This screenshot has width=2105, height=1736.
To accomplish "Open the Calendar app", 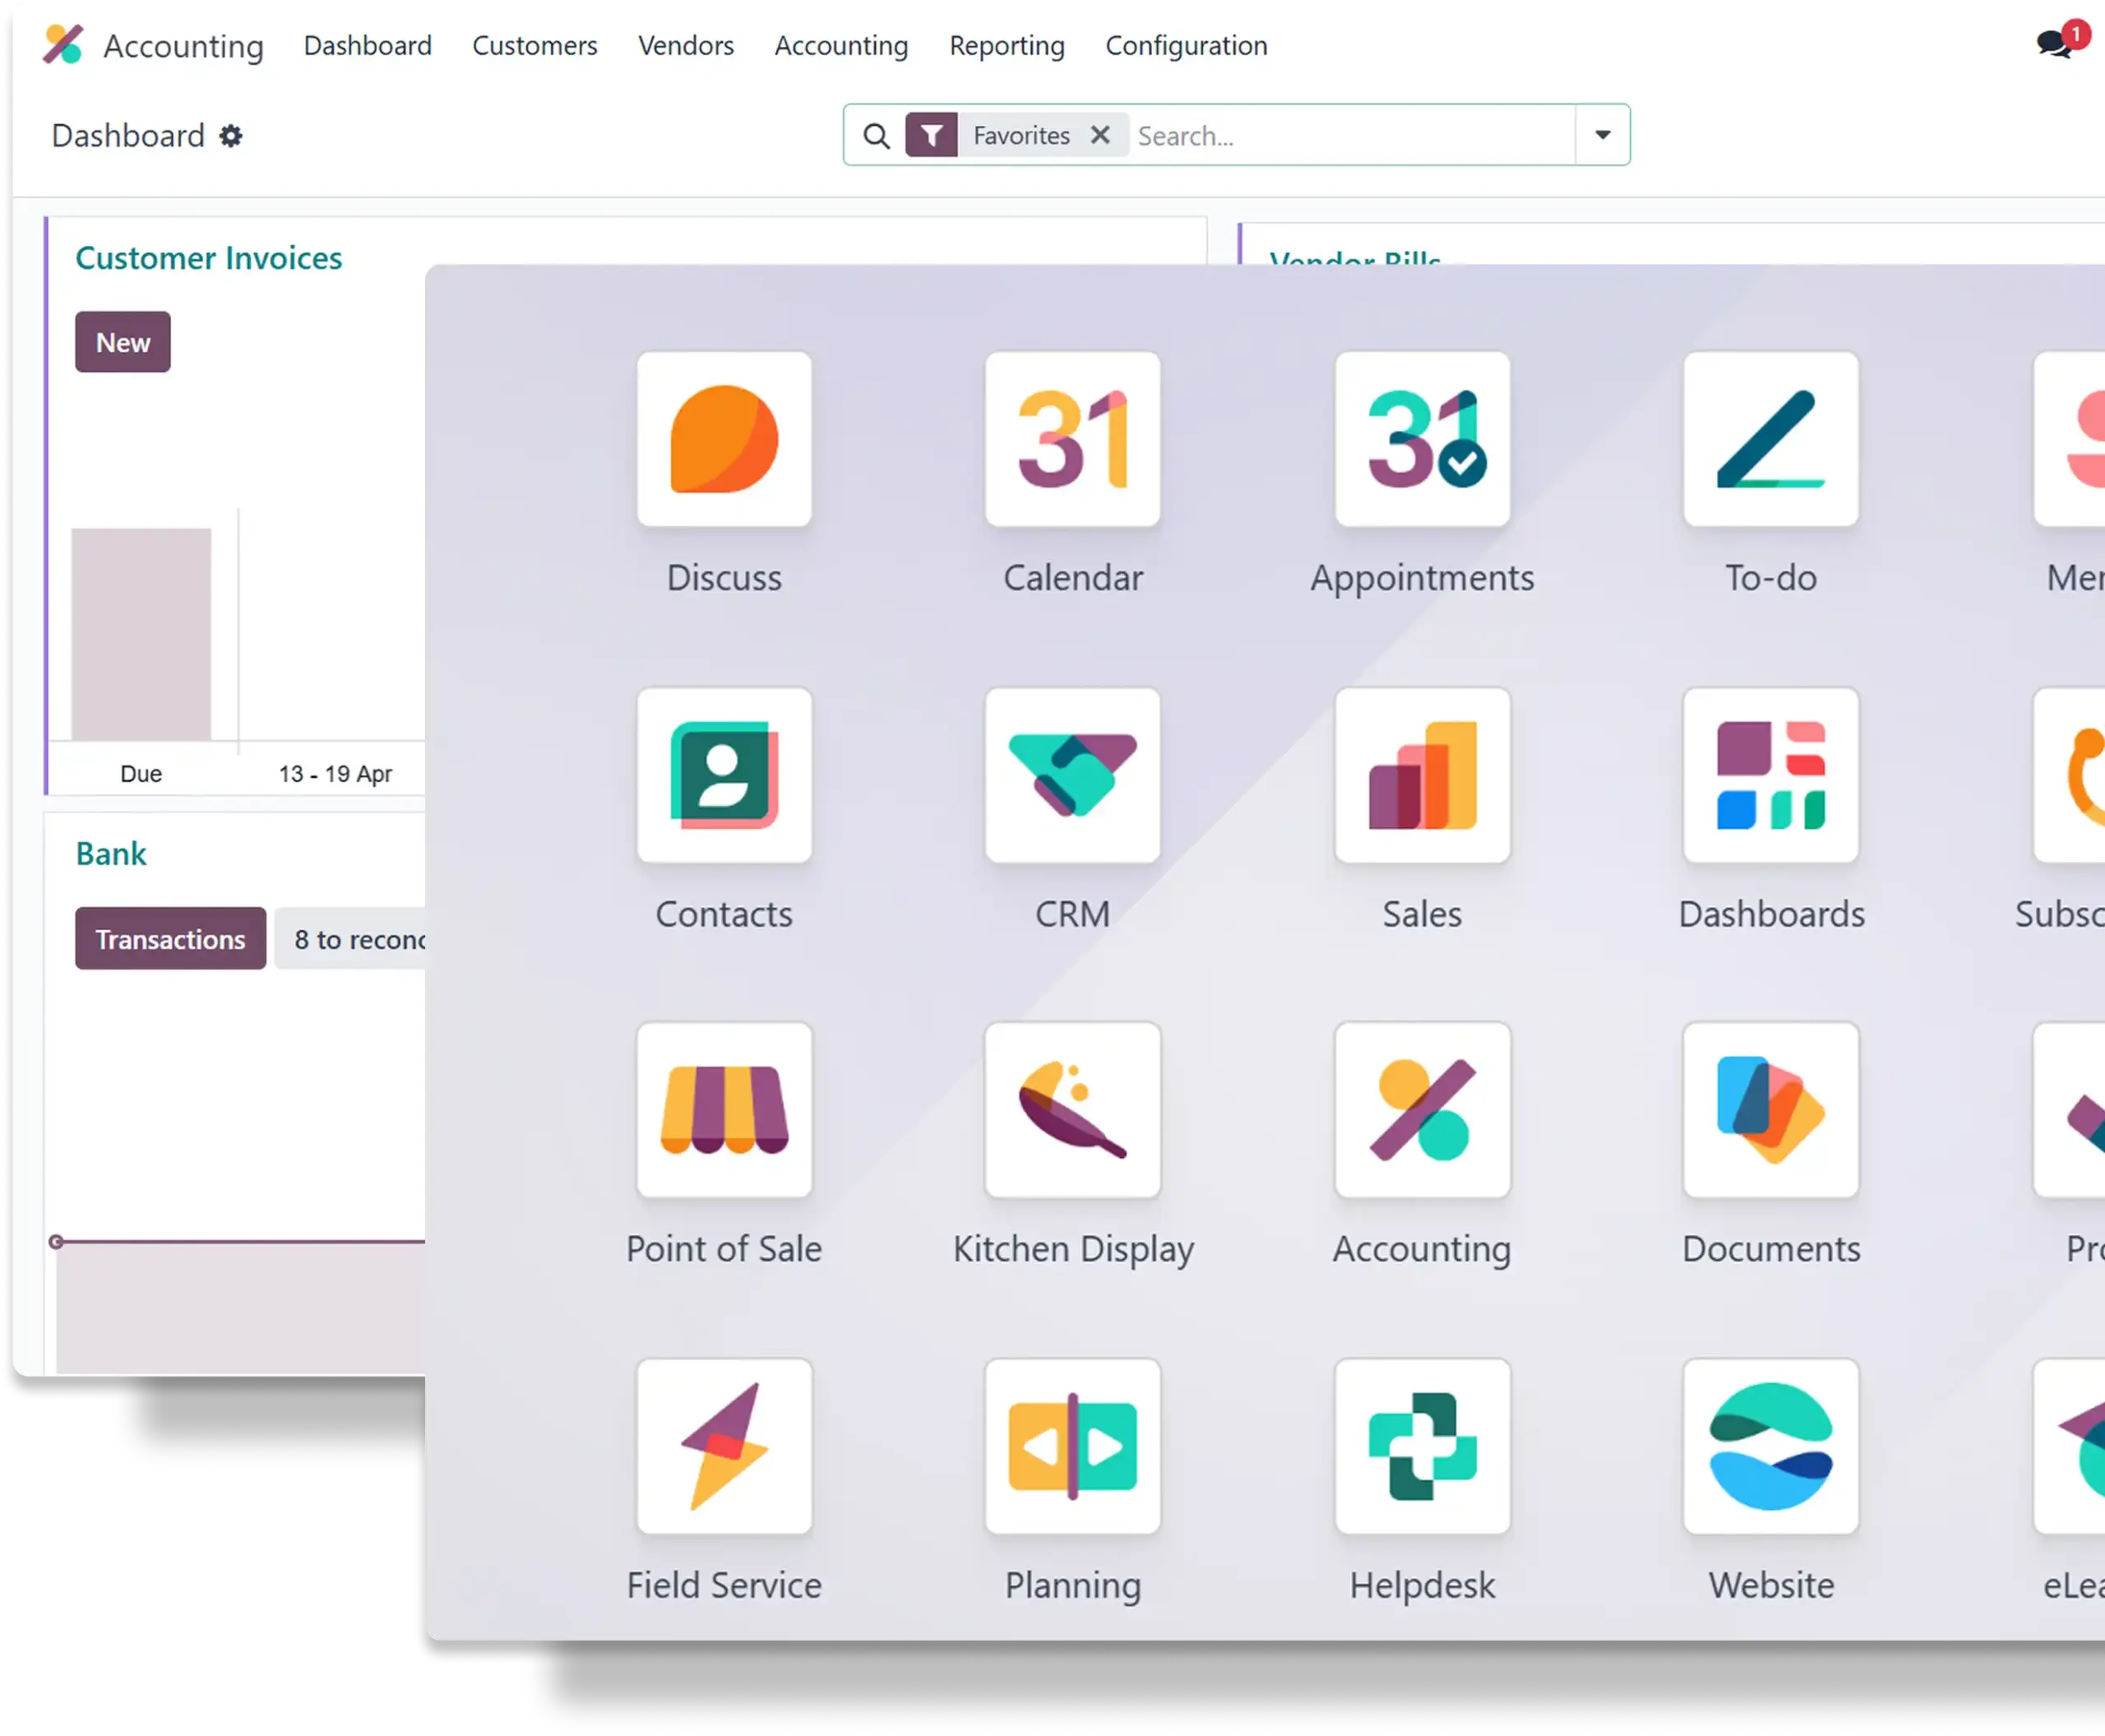I will point(1072,439).
